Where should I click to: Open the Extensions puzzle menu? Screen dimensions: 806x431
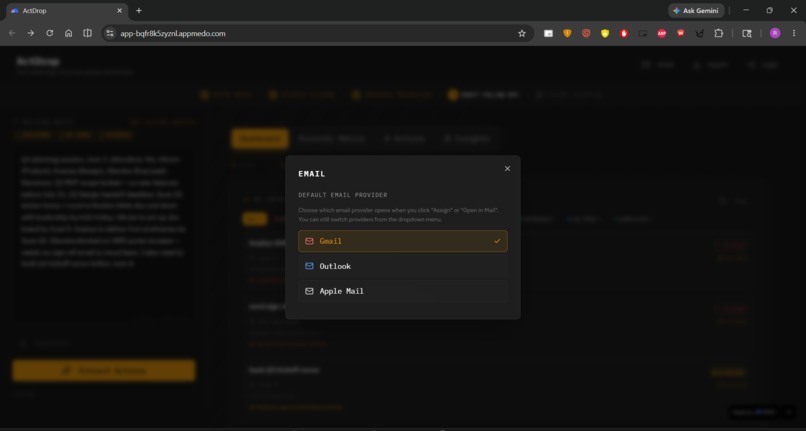click(x=719, y=33)
